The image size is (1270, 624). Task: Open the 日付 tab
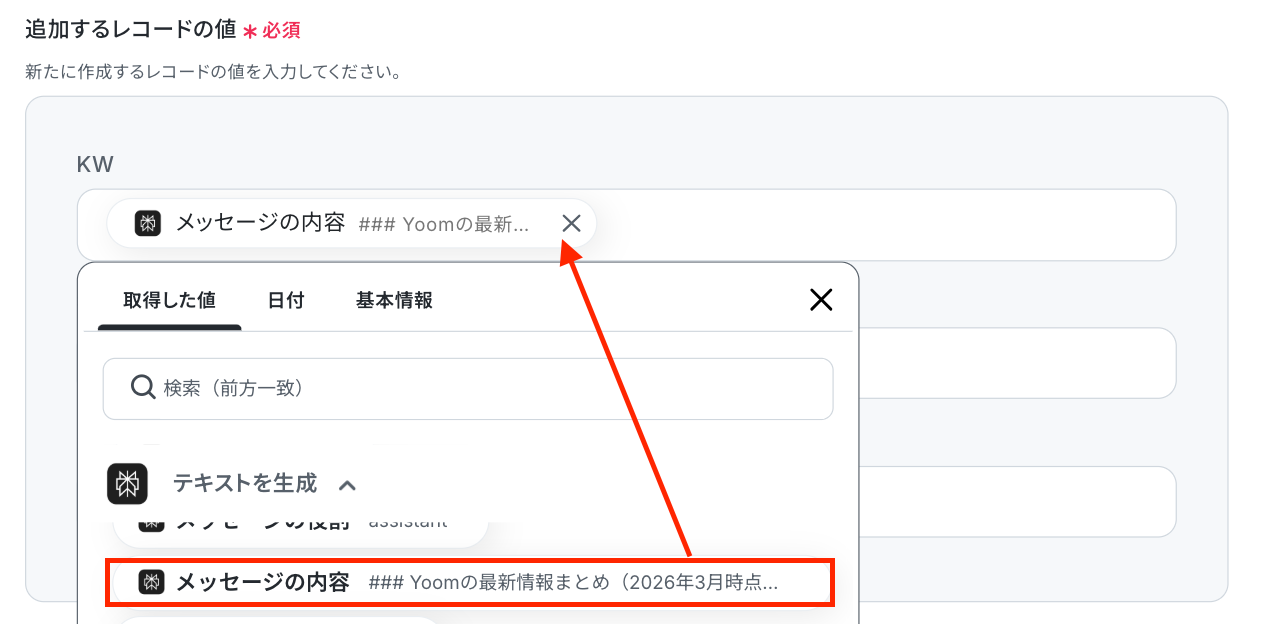[x=286, y=300]
